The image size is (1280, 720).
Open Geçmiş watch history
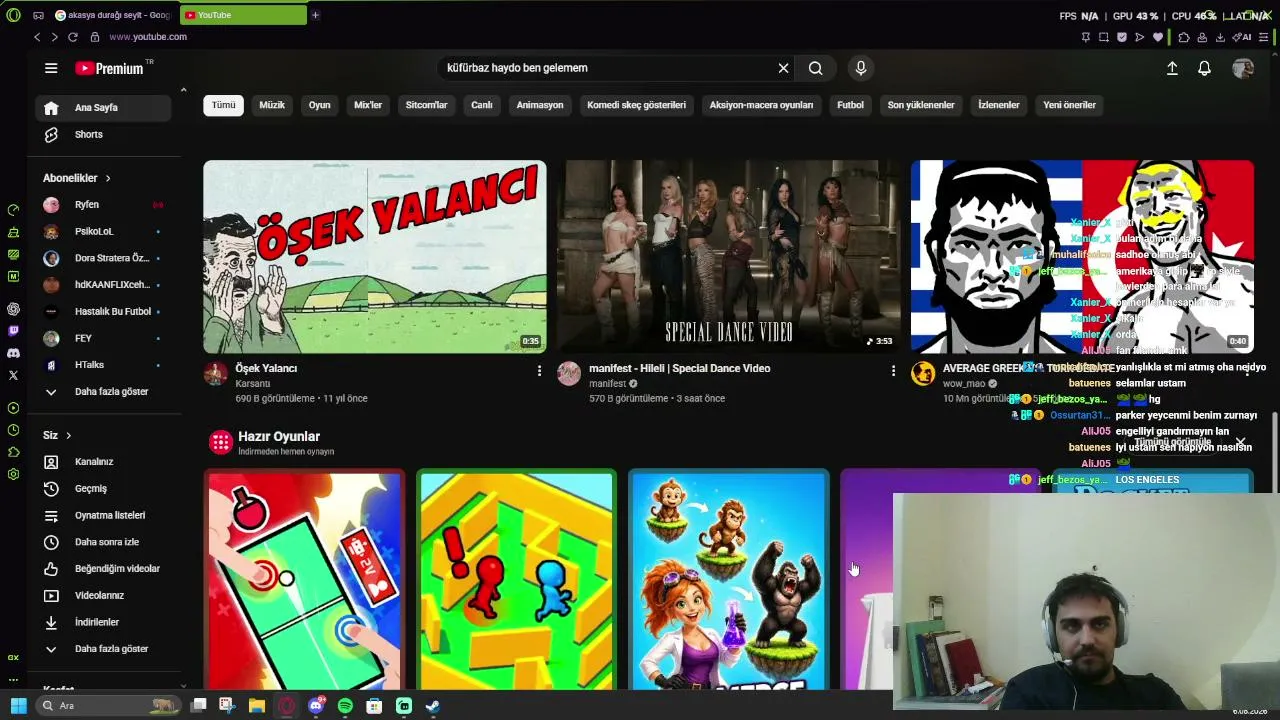pyautogui.click(x=103, y=489)
